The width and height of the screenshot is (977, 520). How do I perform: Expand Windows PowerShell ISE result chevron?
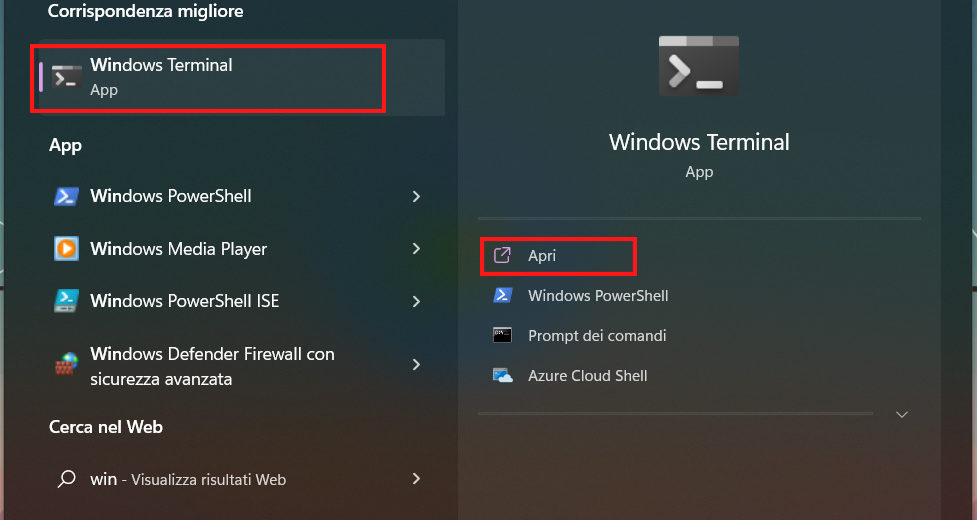click(x=416, y=301)
